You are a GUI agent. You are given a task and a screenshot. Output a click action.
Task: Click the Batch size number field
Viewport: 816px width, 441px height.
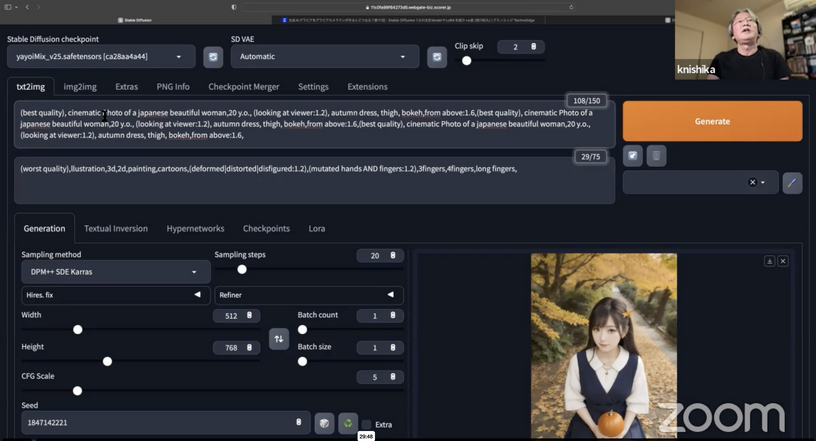(380, 348)
